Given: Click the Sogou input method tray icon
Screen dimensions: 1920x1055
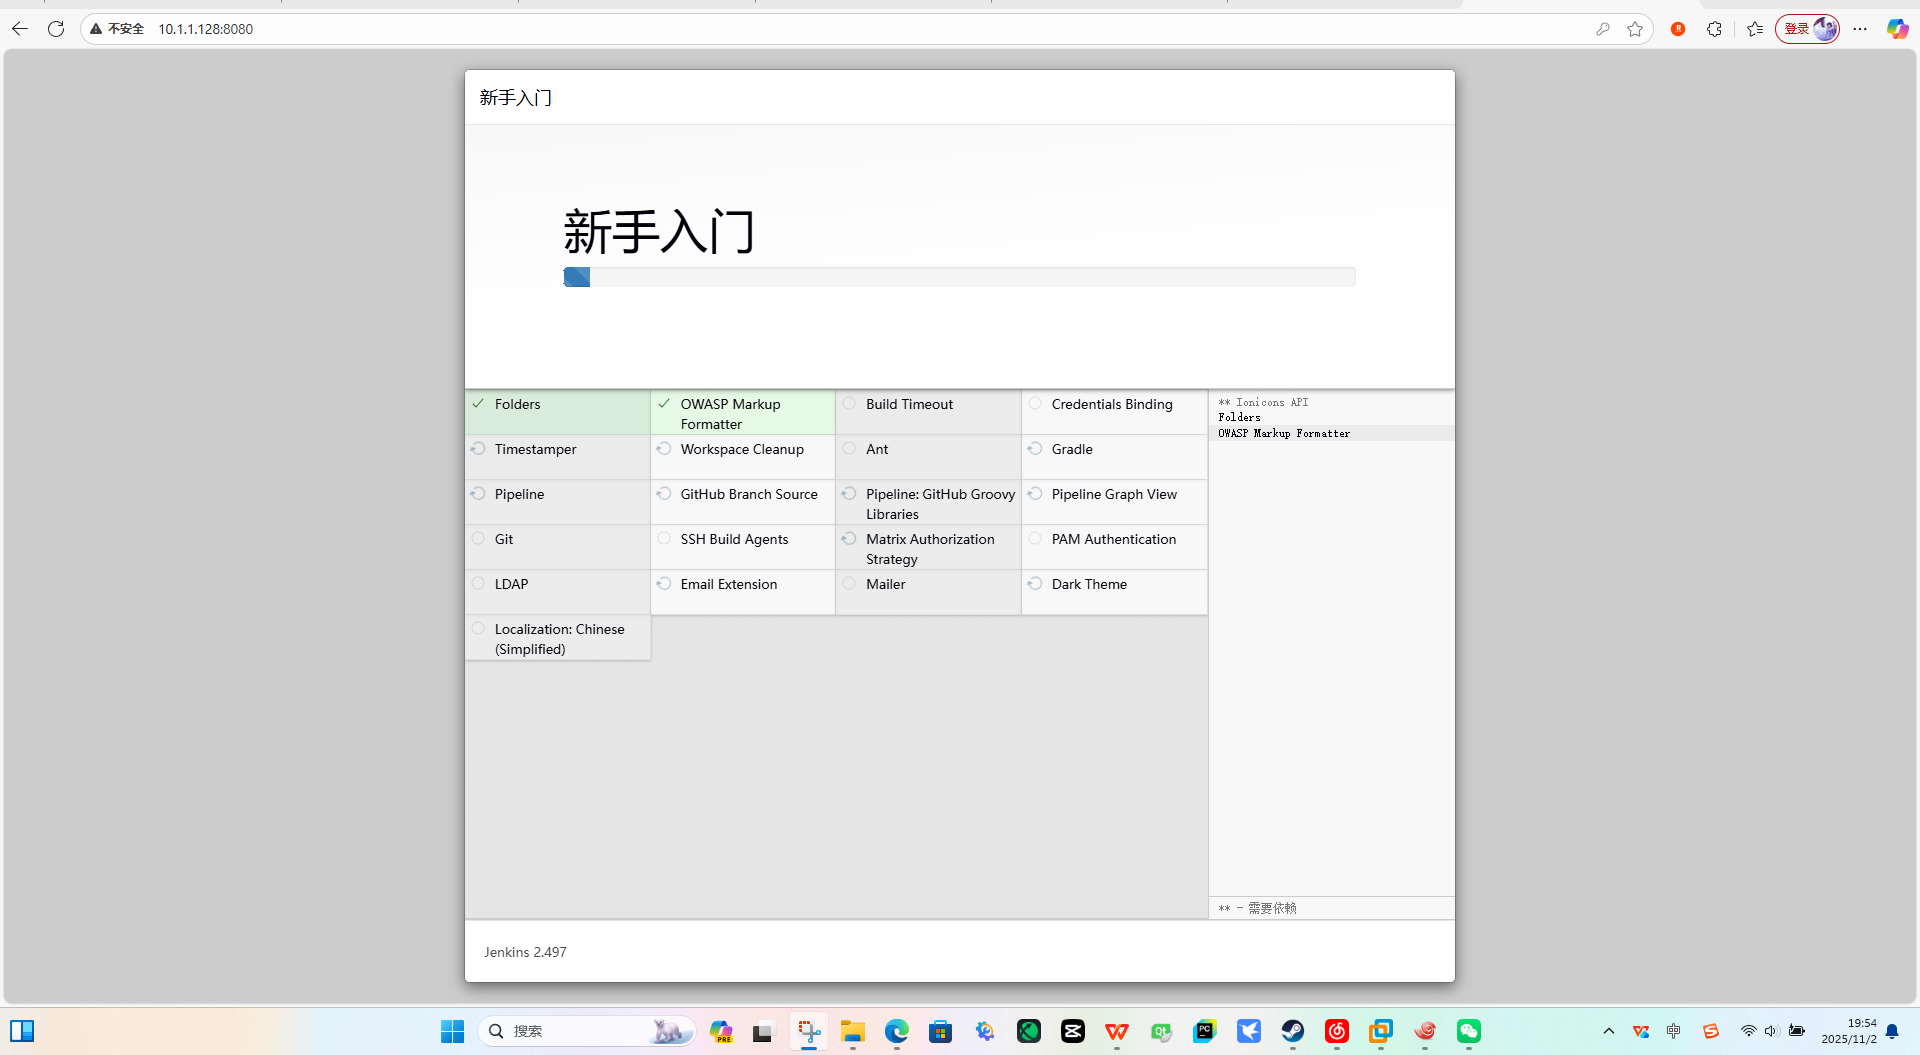Looking at the screenshot, I should [x=1711, y=1031].
